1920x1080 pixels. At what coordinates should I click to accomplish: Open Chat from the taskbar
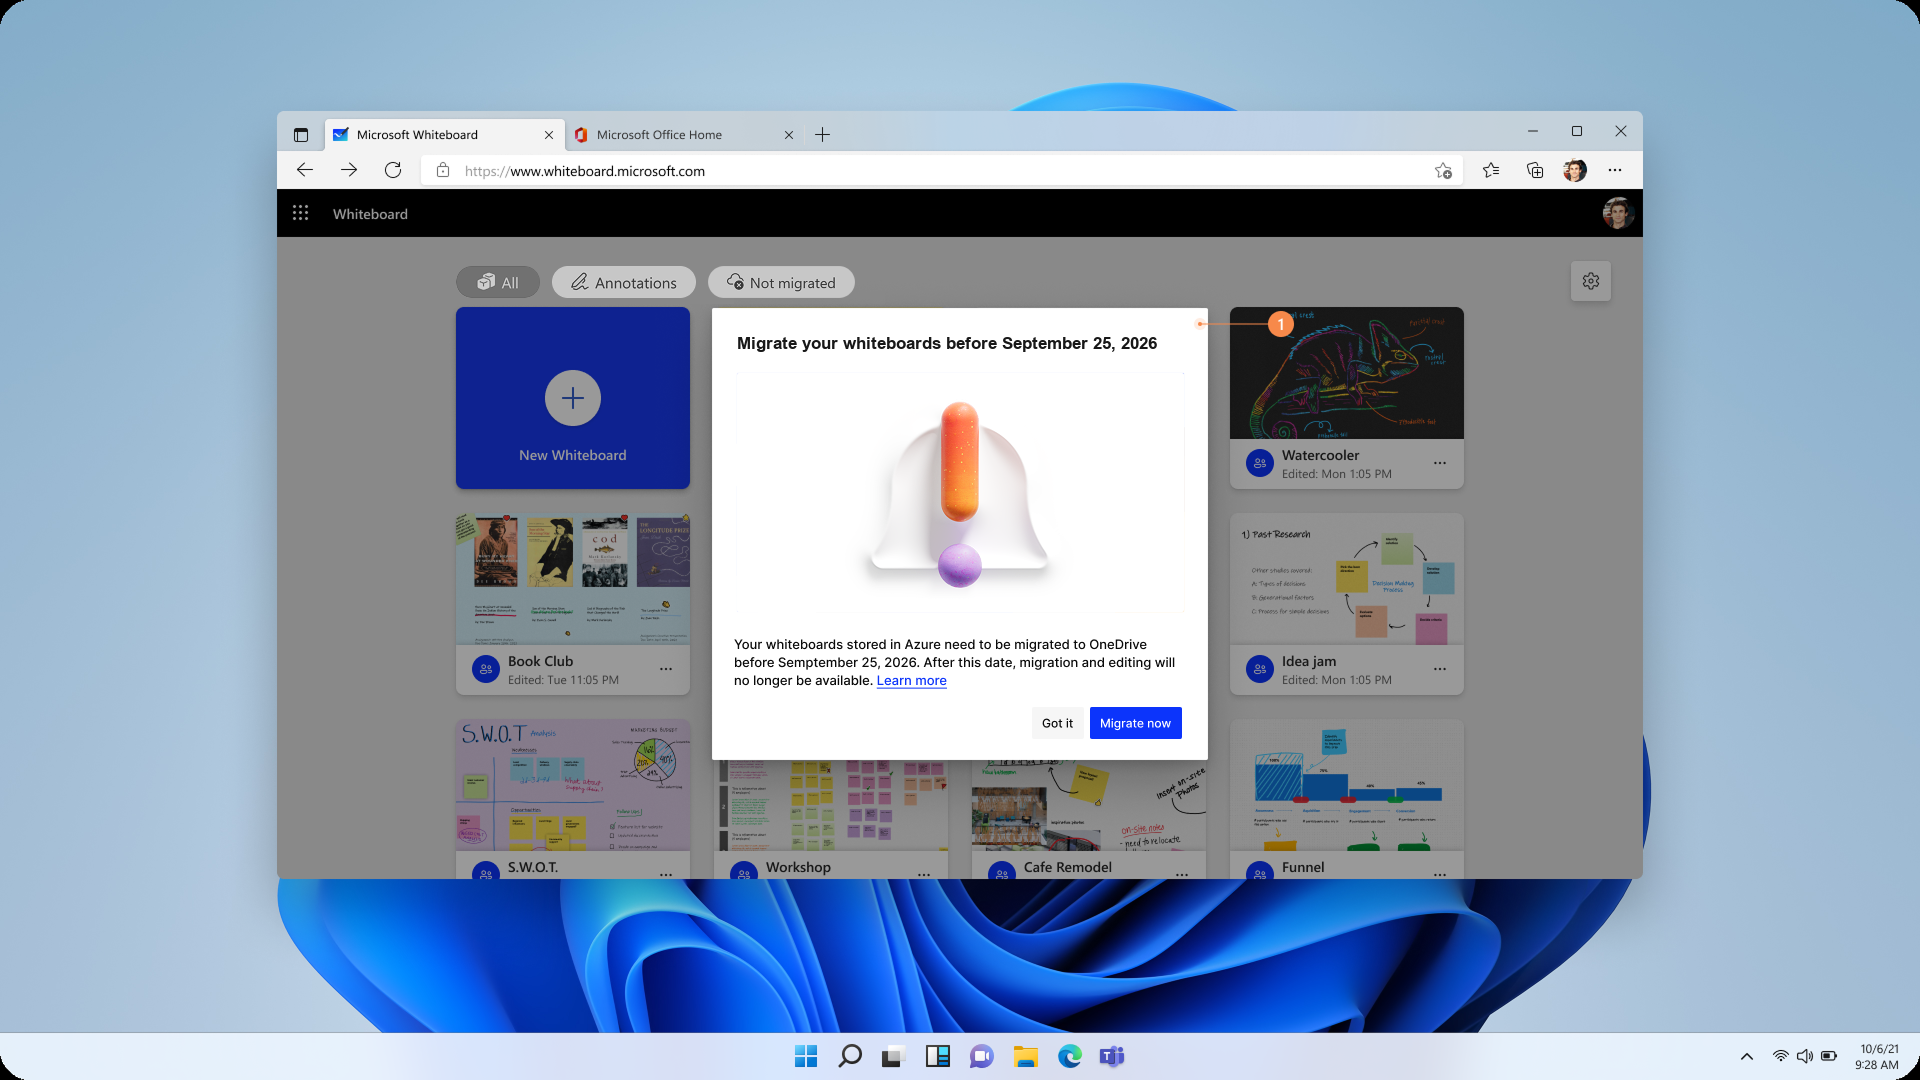[x=981, y=1056]
